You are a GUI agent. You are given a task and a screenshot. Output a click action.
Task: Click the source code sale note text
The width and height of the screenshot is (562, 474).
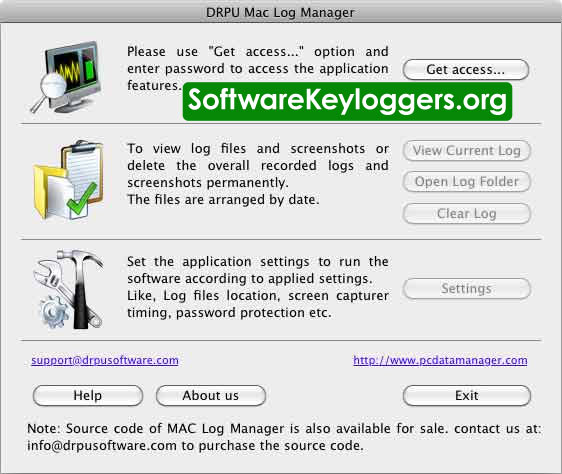[284, 437]
